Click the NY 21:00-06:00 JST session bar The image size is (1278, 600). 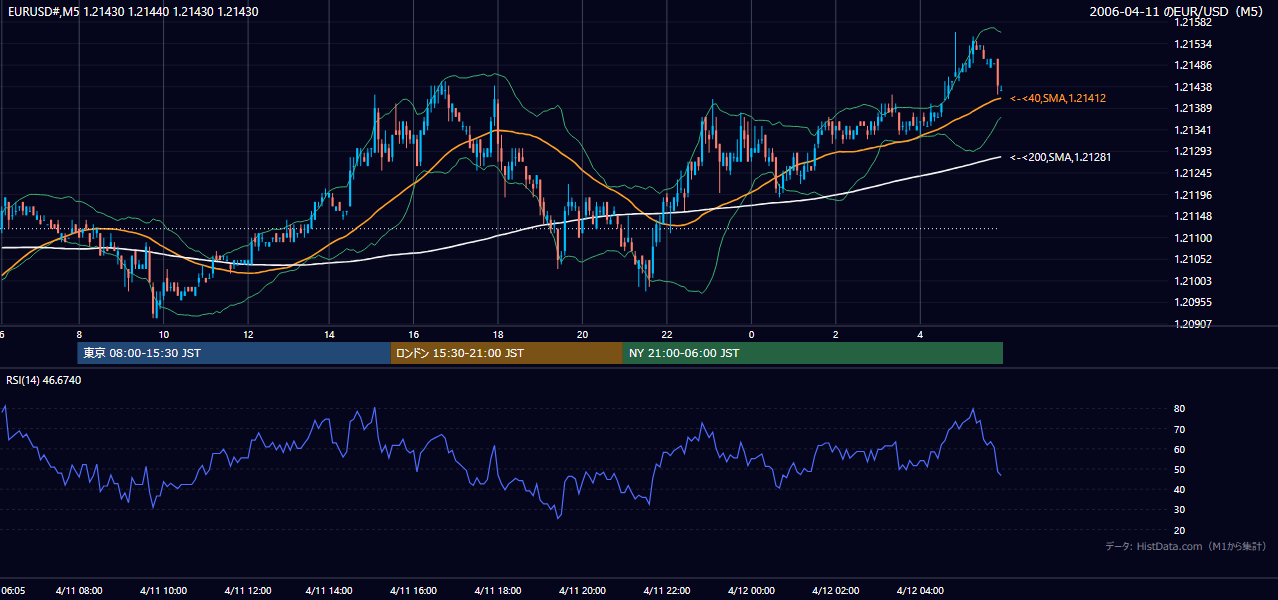(x=813, y=353)
